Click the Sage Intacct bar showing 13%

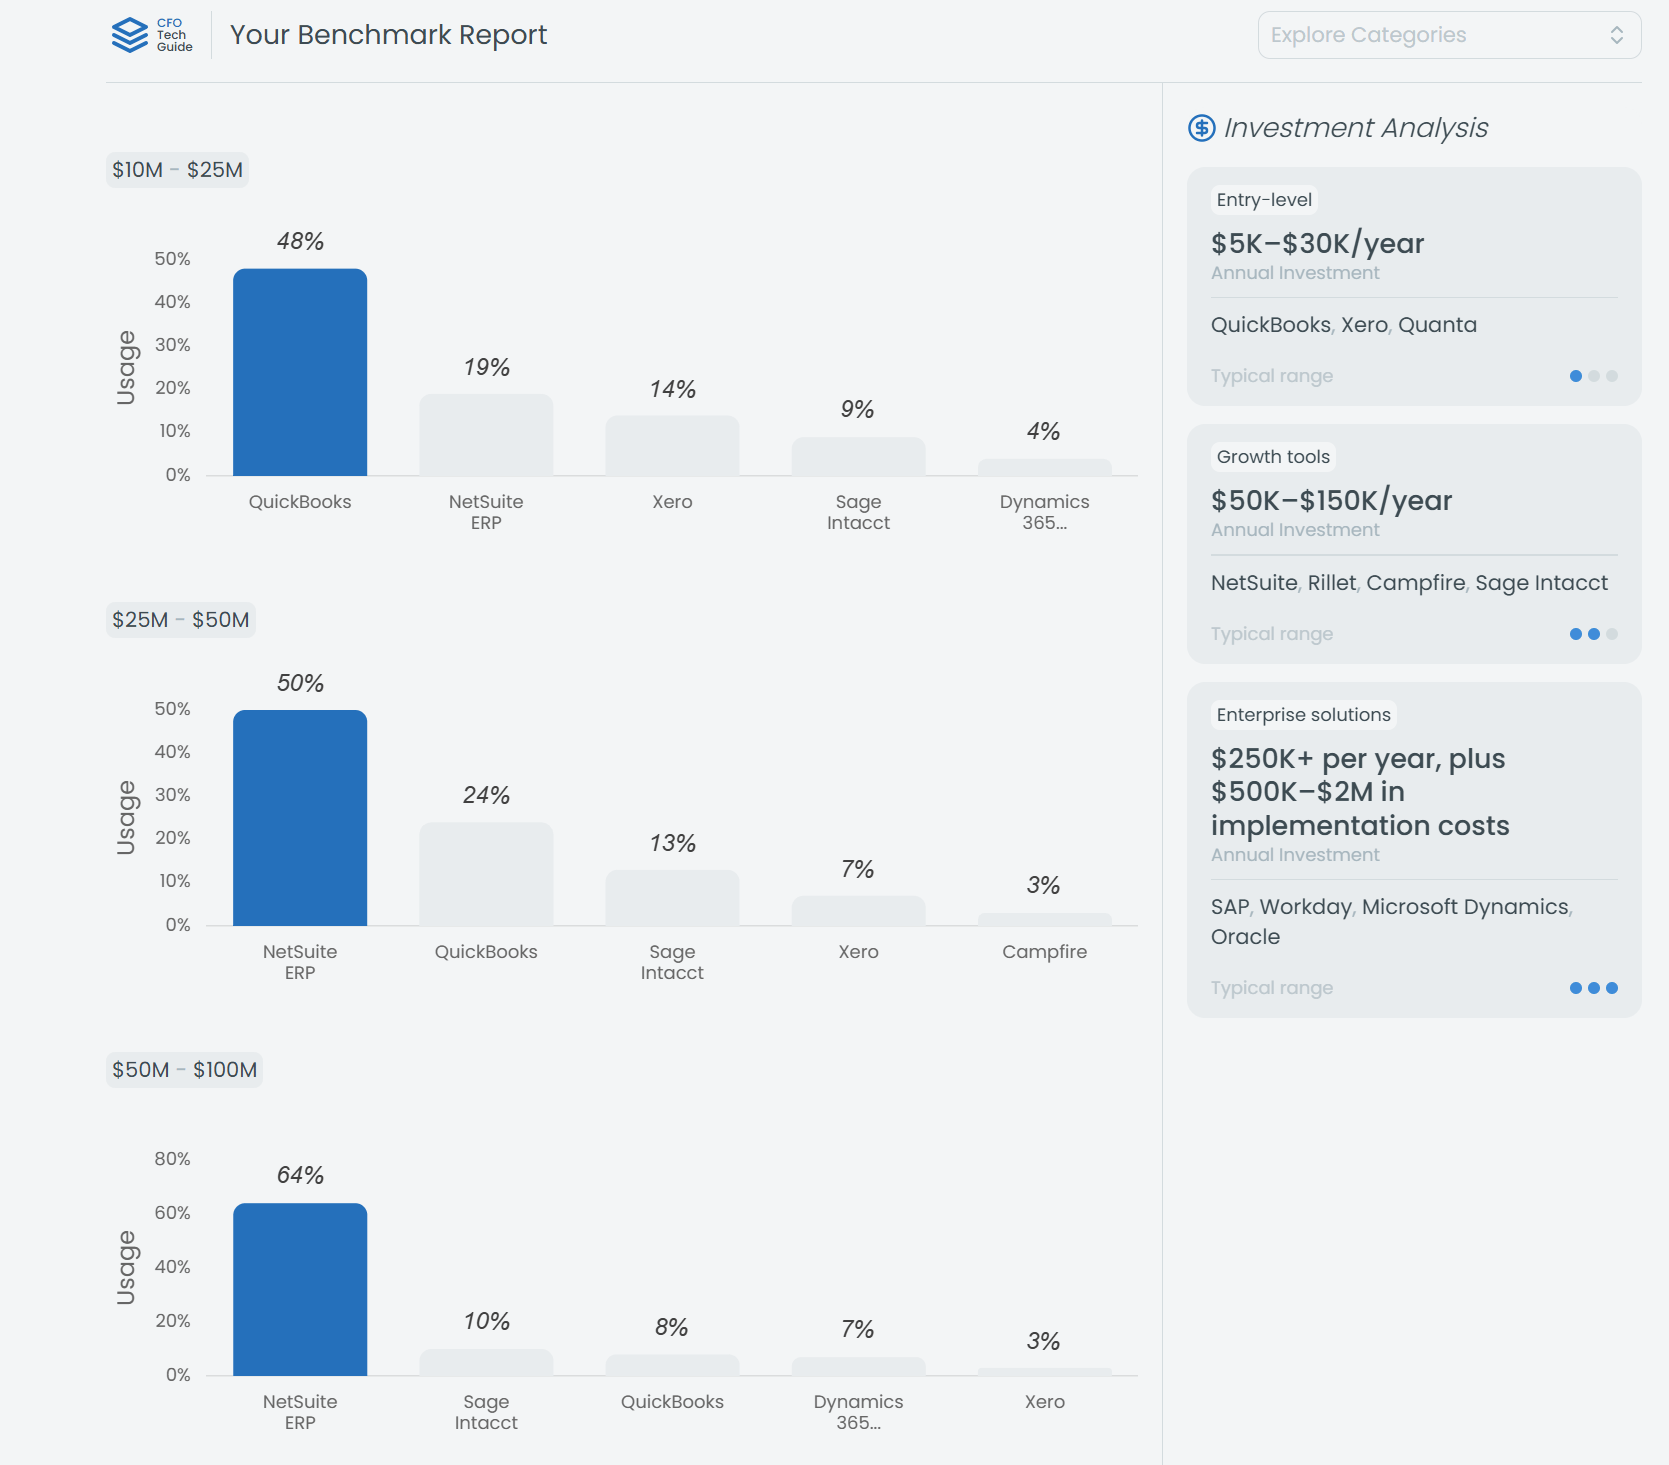pos(672,898)
